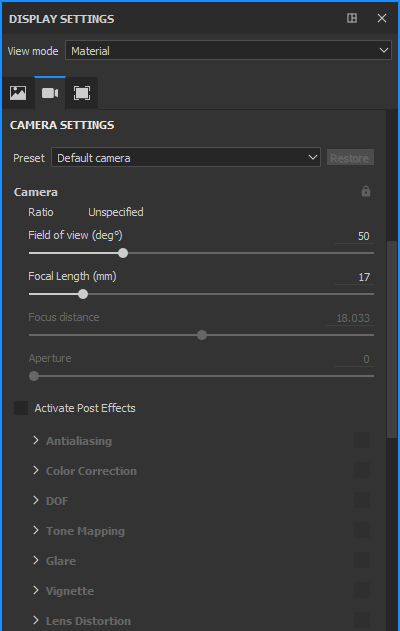The width and height of the screenshot is (400, 631).
Task: Click the Antialiasing chevron arrow
Action: coord(36,440)
